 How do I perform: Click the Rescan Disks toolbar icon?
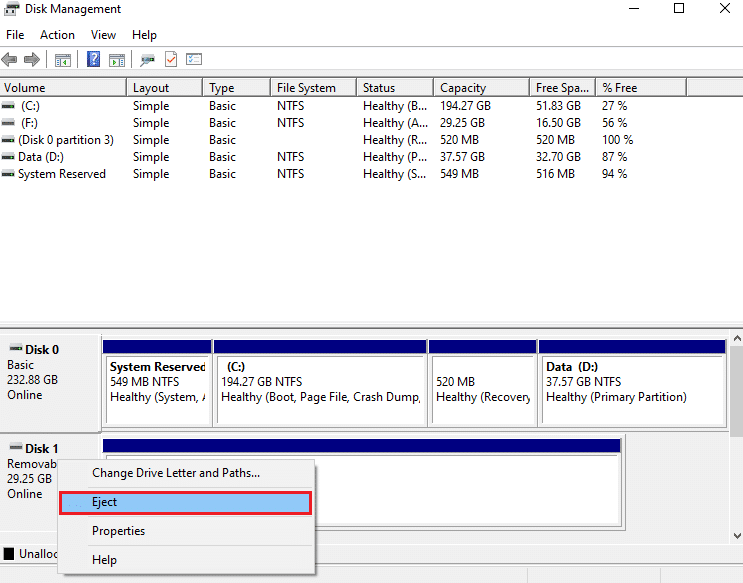(148, 60)
